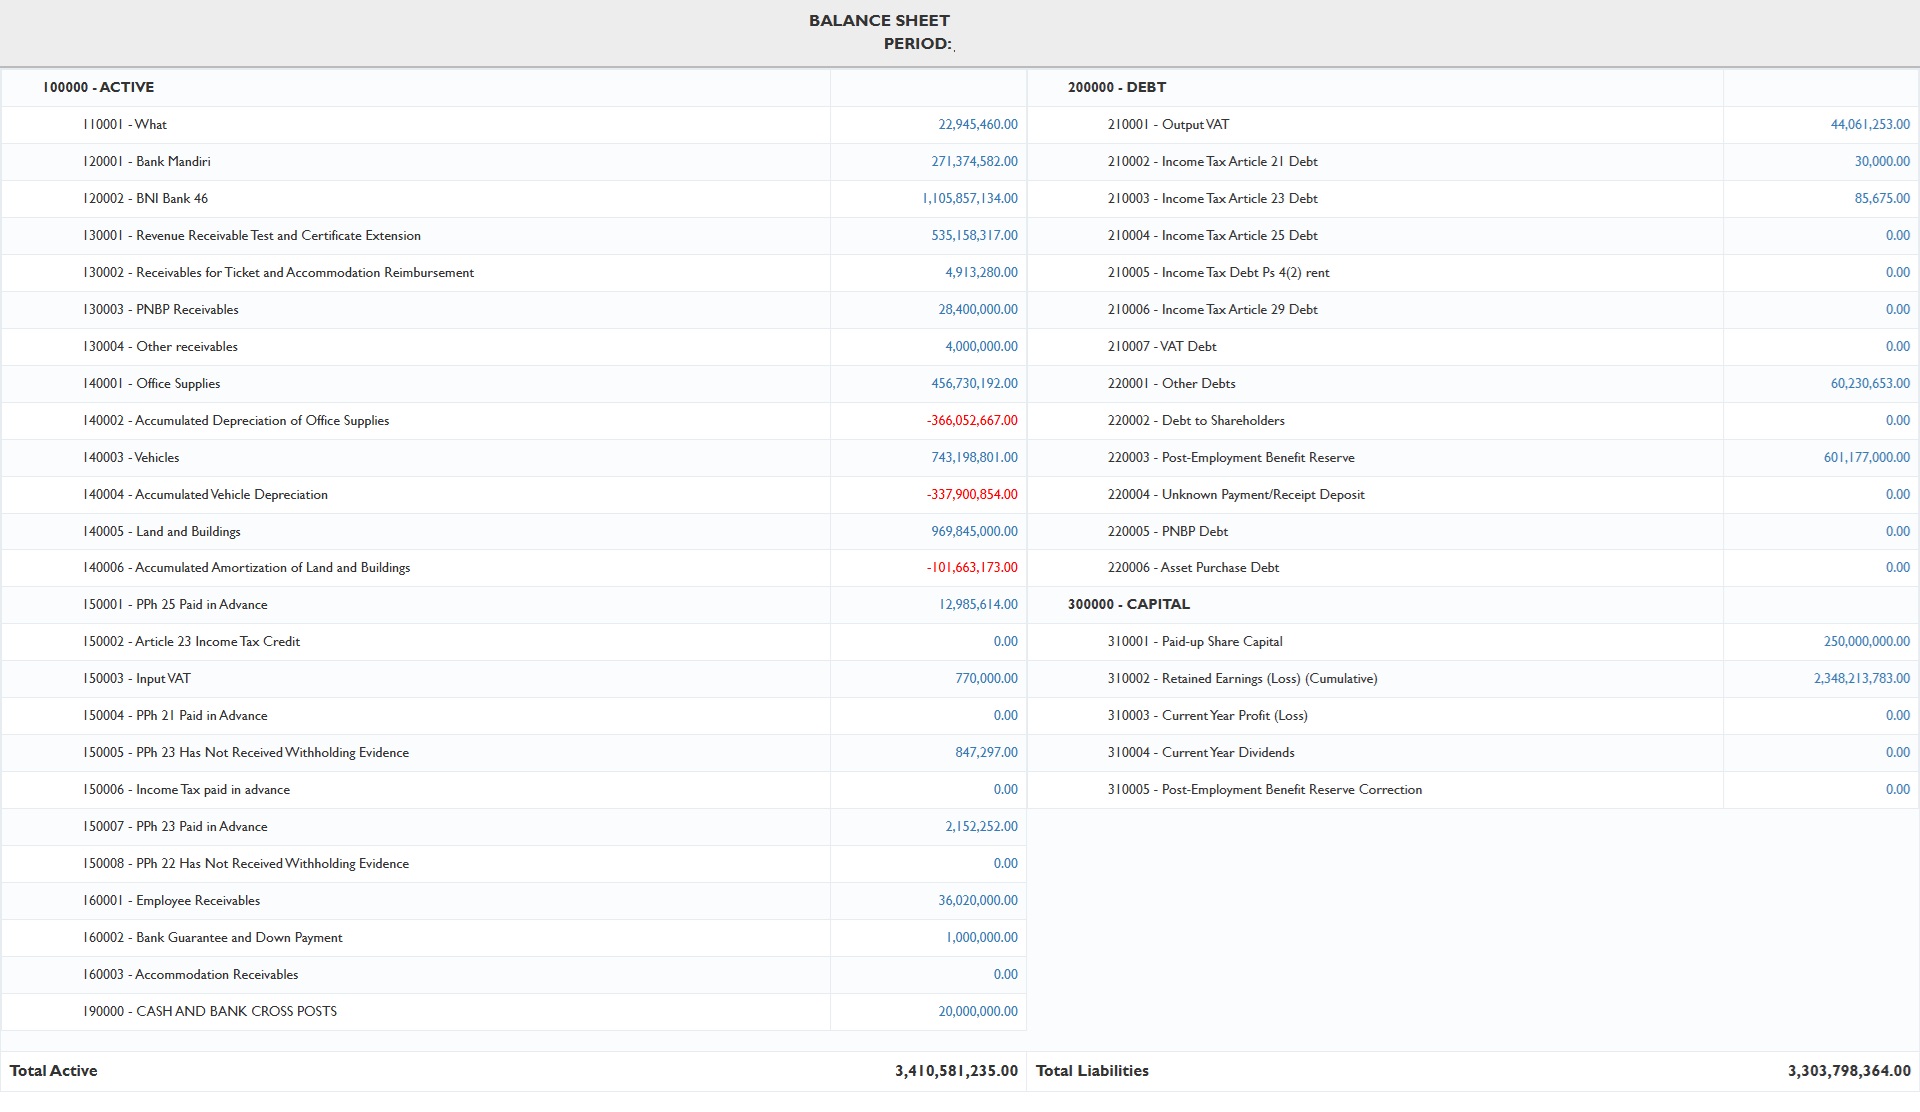Select the 300000 - CAPITAL header

1129,605
